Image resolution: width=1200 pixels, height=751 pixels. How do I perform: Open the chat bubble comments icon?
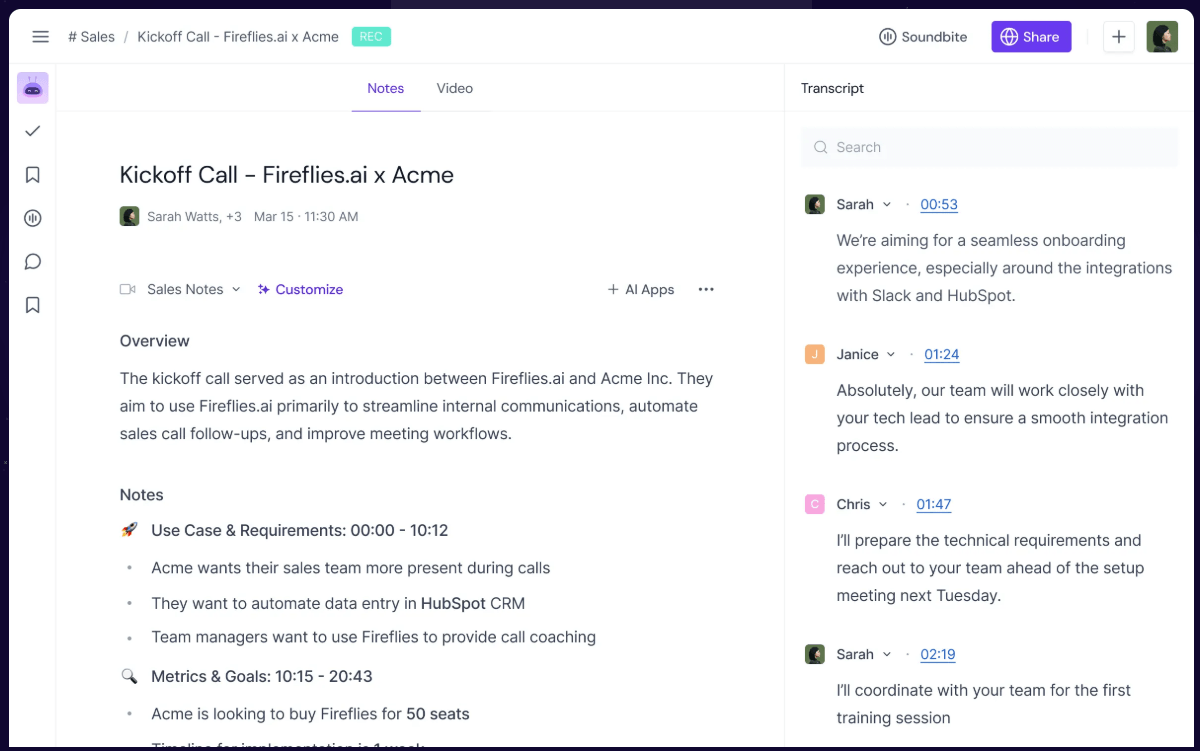tap(33, 262)
